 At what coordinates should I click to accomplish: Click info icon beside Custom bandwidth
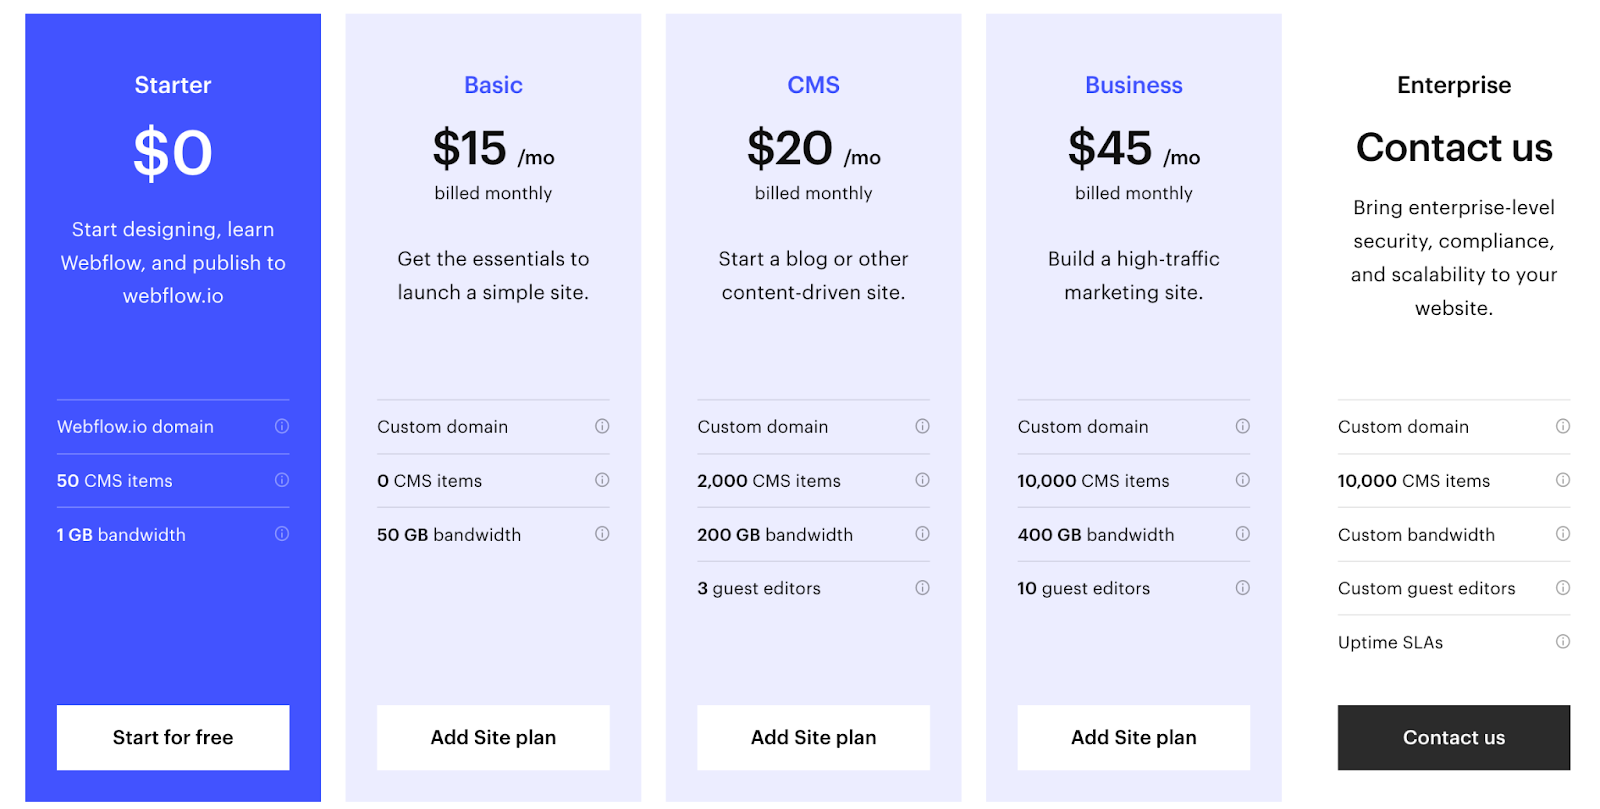pyautogui.click(x=1562, y=534)
